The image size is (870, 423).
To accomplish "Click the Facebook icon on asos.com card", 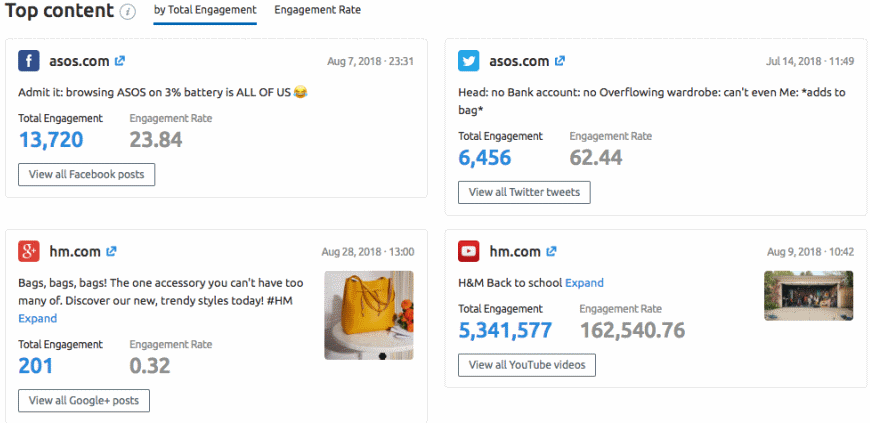I will (x=29, y=61).
